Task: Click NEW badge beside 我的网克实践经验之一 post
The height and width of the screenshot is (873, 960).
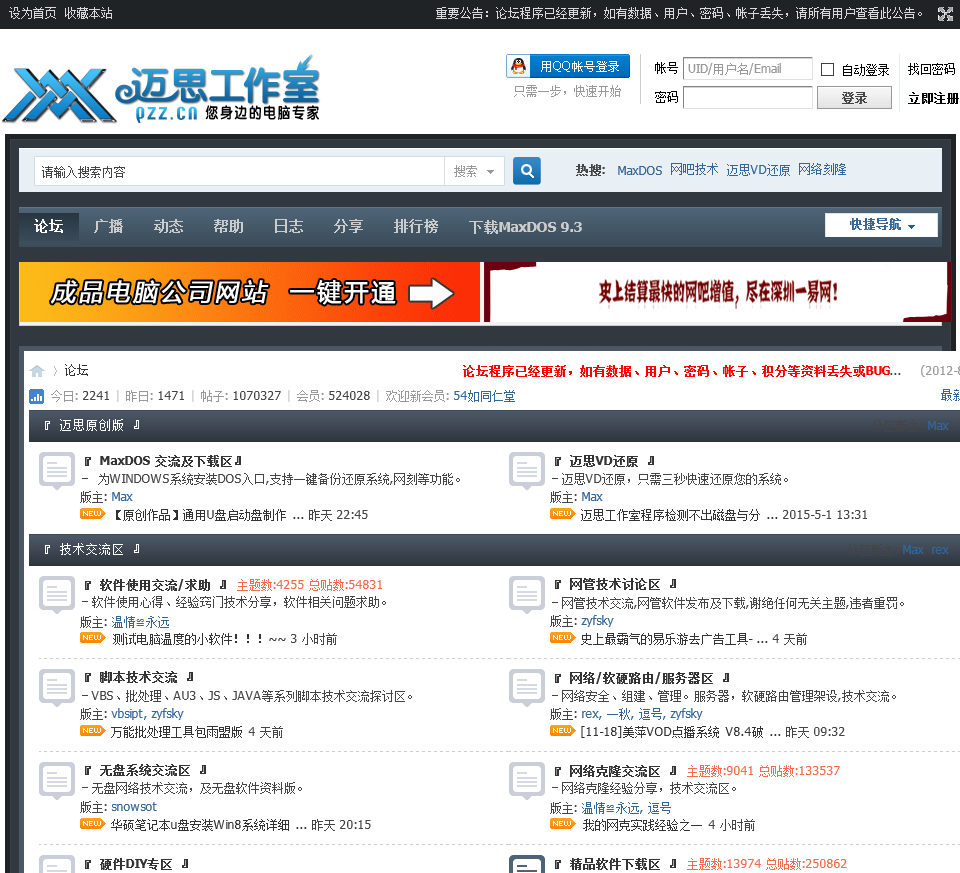Action: pyautogui.click(x=563, y=824)
